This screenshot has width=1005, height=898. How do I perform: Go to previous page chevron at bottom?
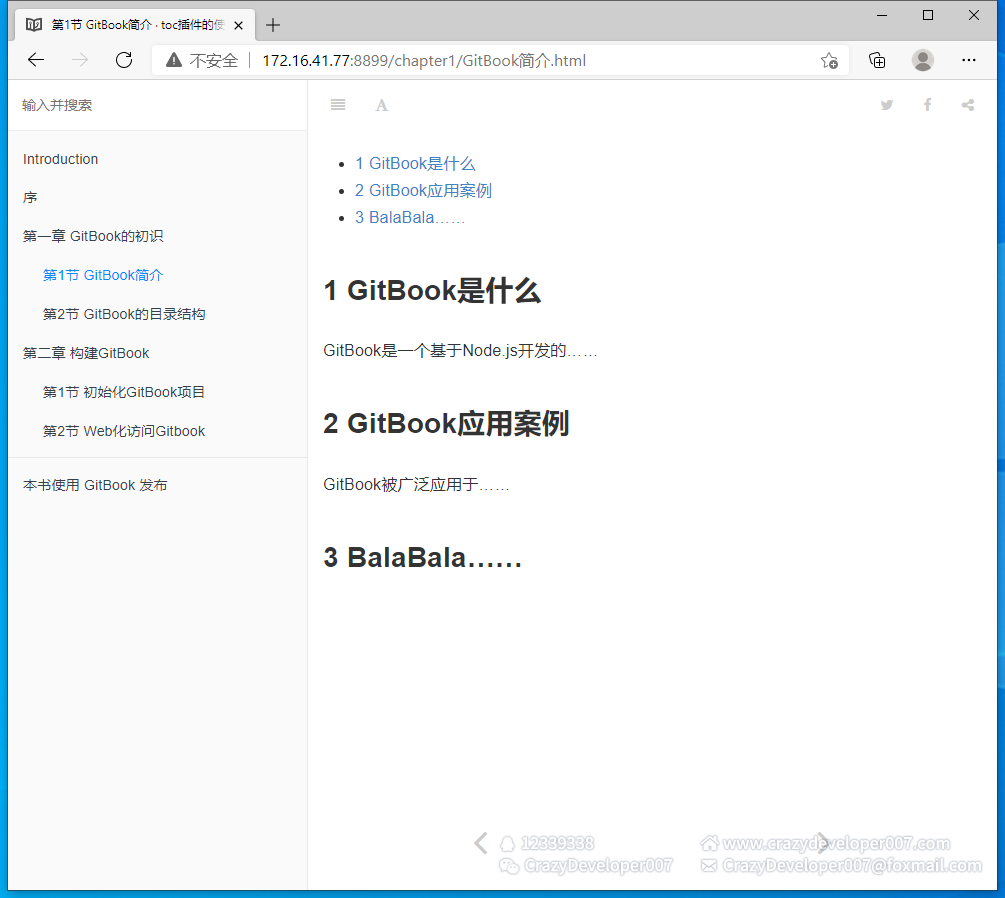[481, 843]
